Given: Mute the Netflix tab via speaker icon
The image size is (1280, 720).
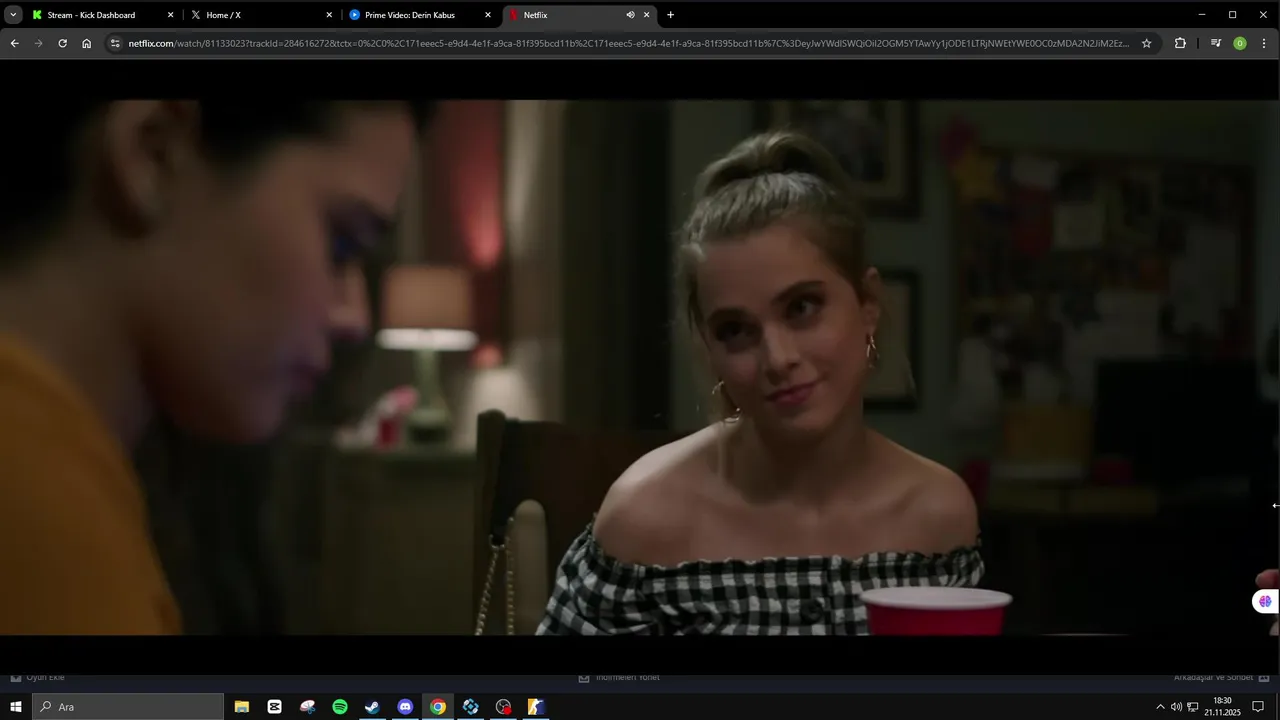Looking at the screenshot, I should coord(630,15).
